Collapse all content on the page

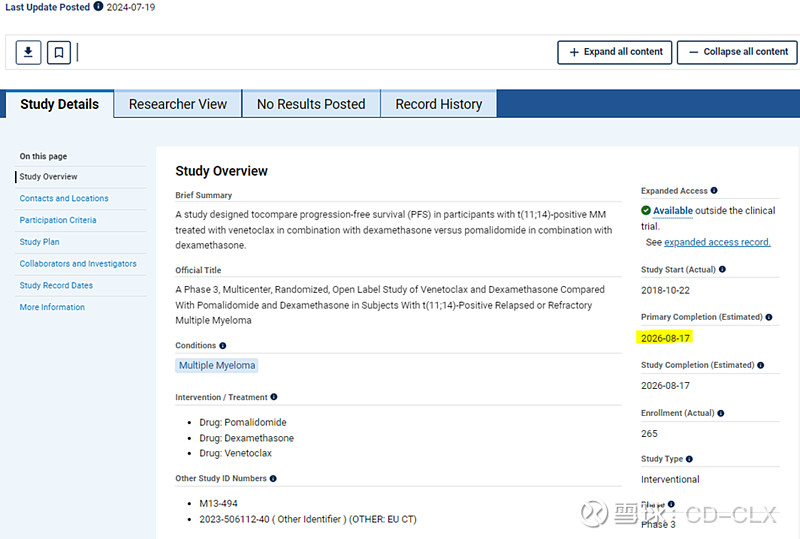737,52
